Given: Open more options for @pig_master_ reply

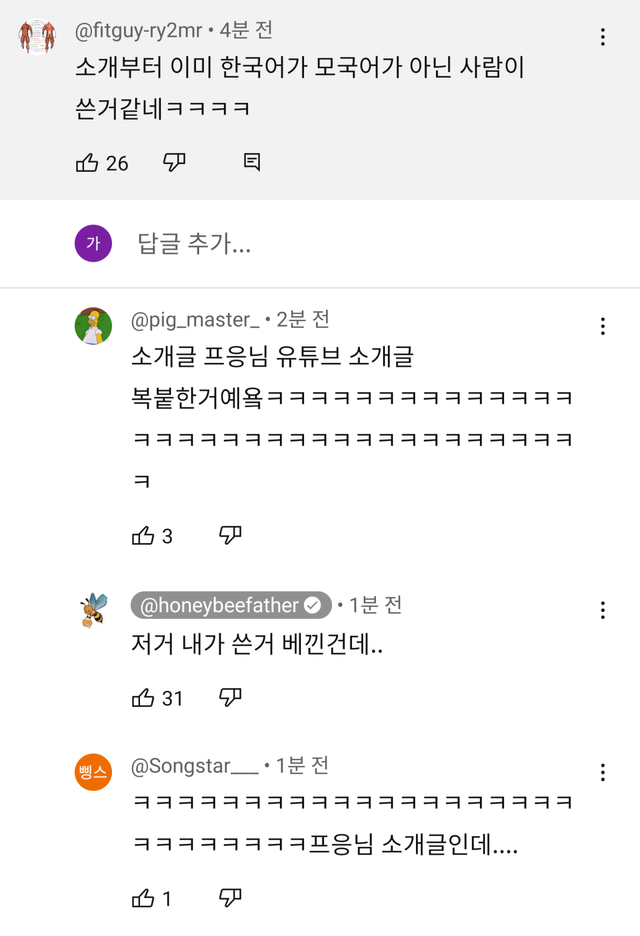Looking at the screenshot, I should click(x=603, y=327).
